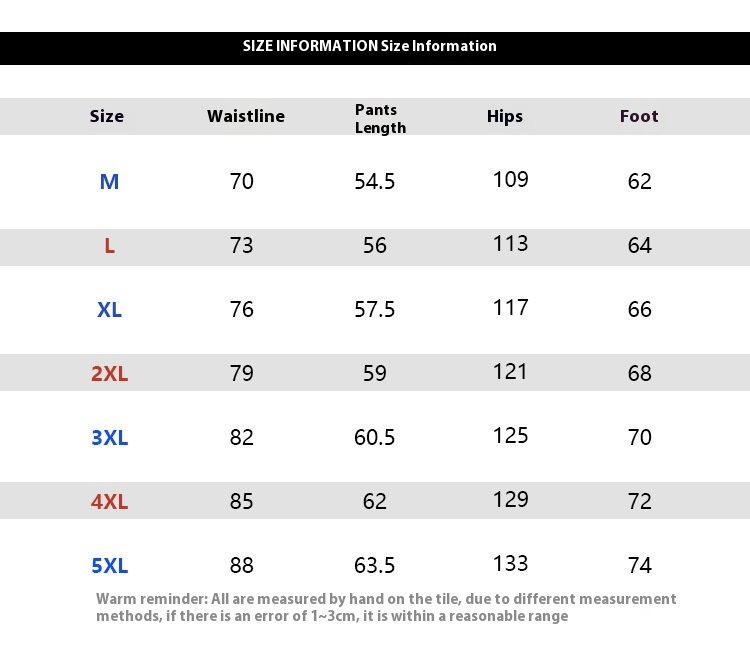
Task: Click the blue M size label
Action: click(109, 181)
